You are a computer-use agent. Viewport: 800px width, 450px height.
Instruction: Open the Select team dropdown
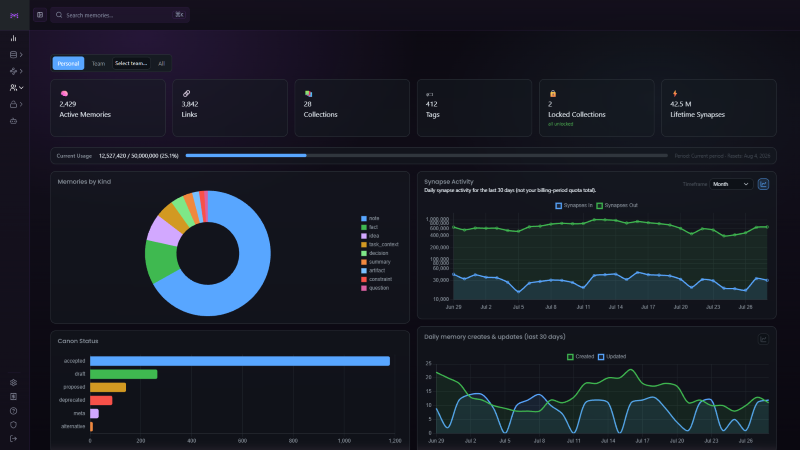pos(131,63)
